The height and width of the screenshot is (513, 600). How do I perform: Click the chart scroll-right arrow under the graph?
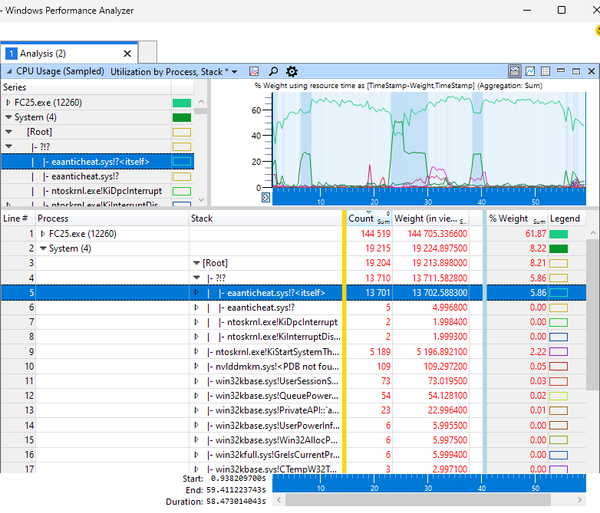[266, 198]
